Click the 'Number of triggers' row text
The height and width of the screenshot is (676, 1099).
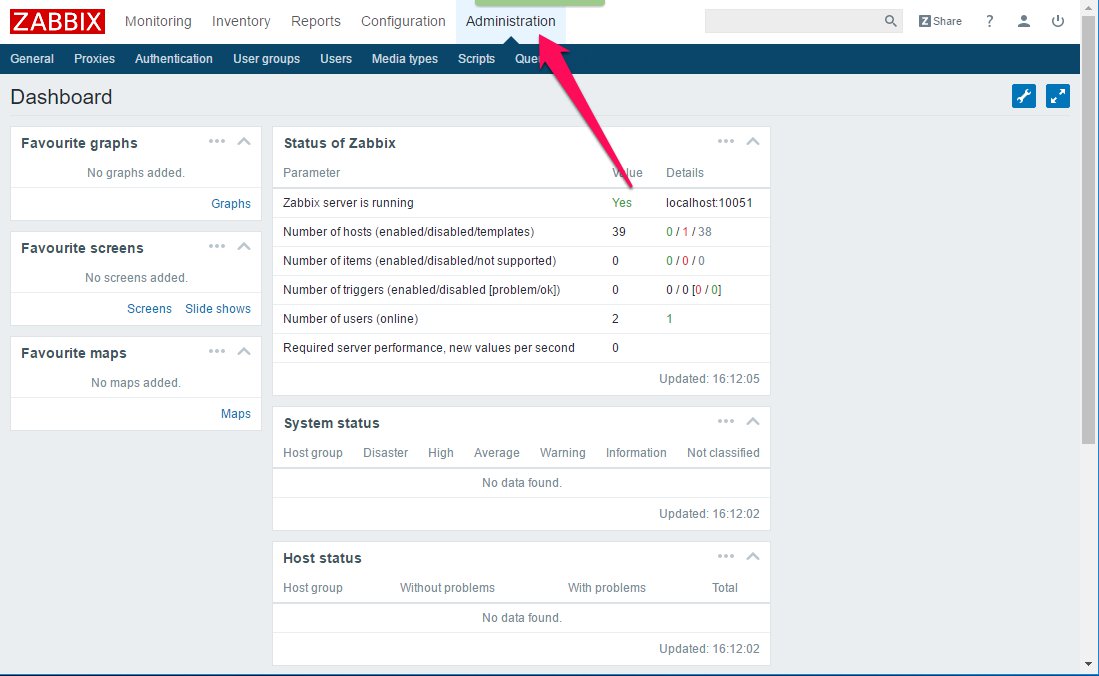pyautogui.click(x=422, y=290)
